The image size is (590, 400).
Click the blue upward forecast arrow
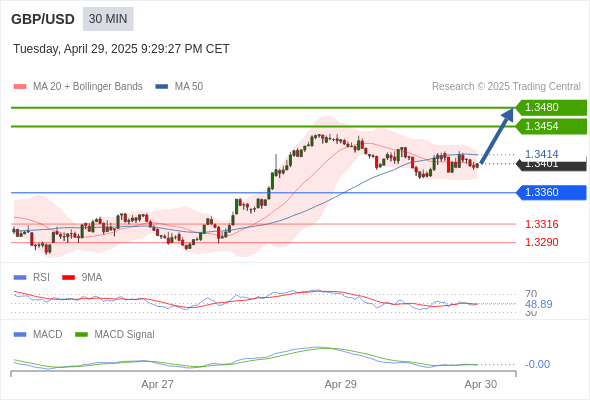pyautogui.click(x=497, y=136)
